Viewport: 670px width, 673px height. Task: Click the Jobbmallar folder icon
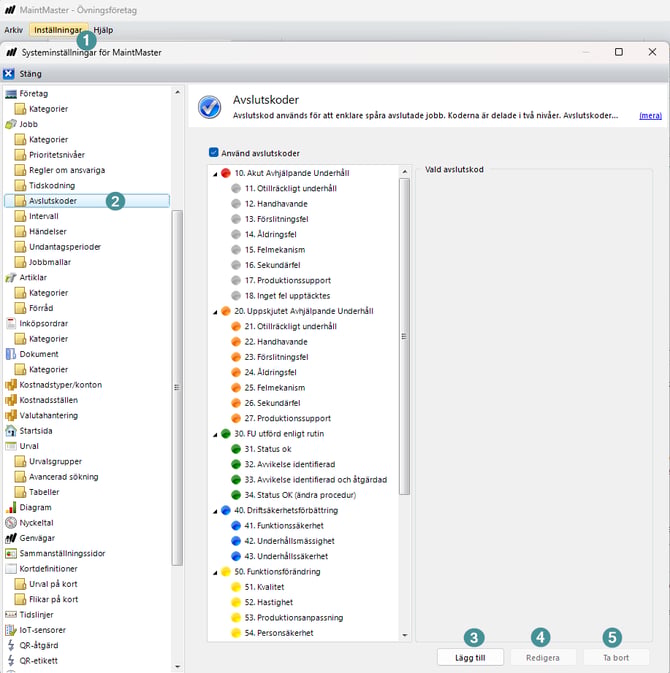coord(20,262)
